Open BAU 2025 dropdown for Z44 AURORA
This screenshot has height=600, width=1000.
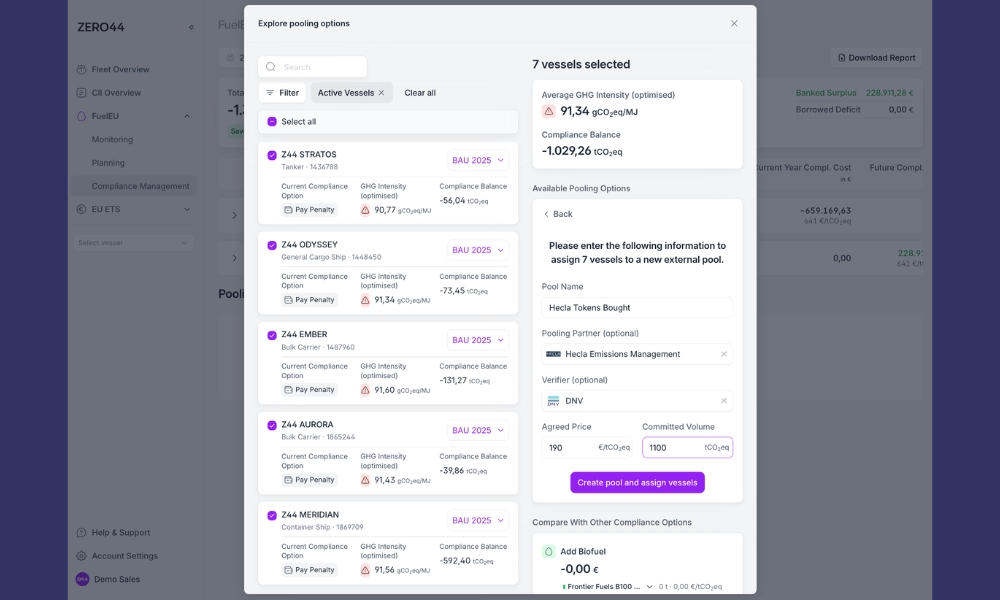point(478,430)
